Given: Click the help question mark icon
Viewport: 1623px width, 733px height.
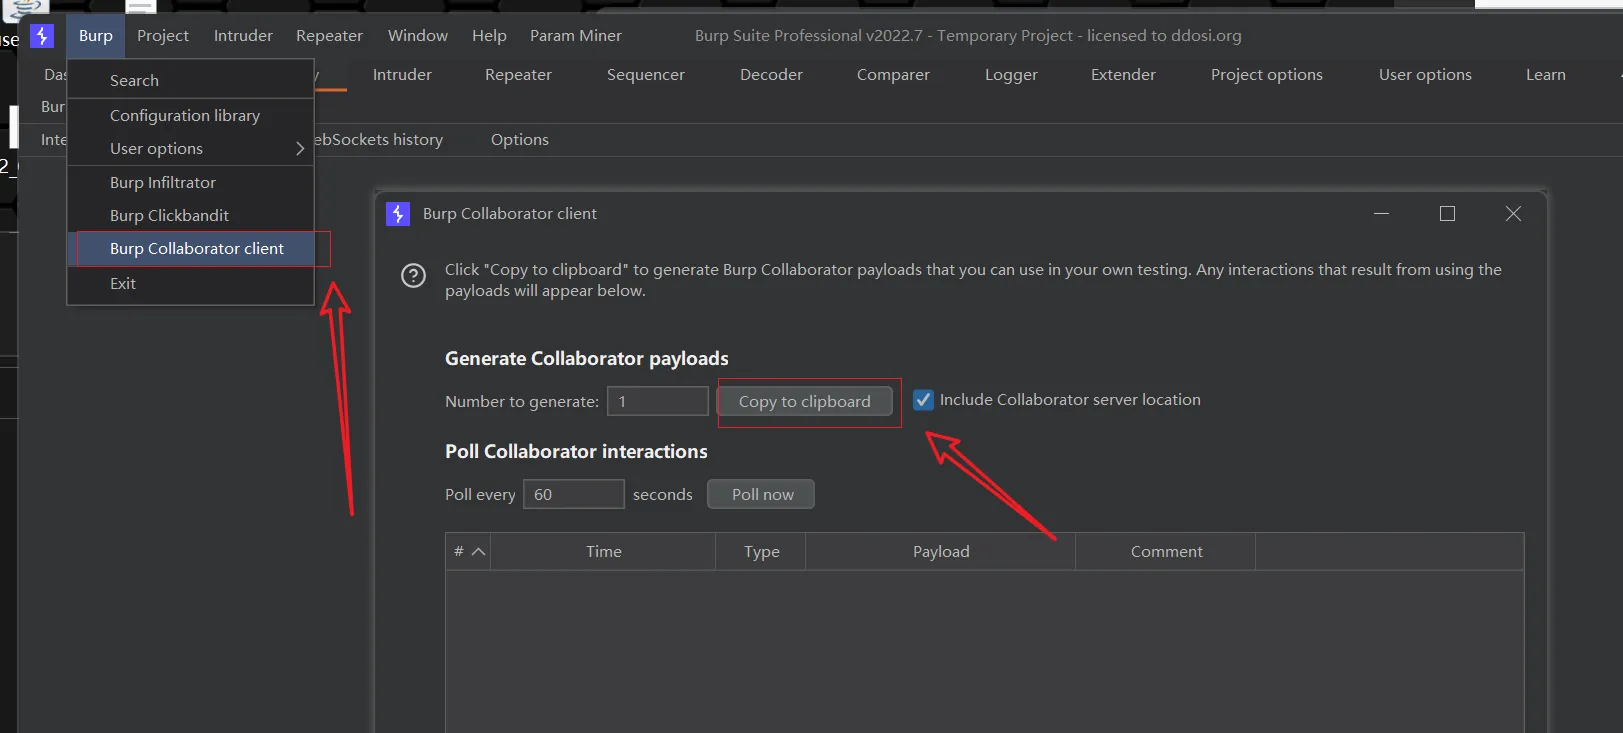Looking at the screenshot, I should (413, 276).
